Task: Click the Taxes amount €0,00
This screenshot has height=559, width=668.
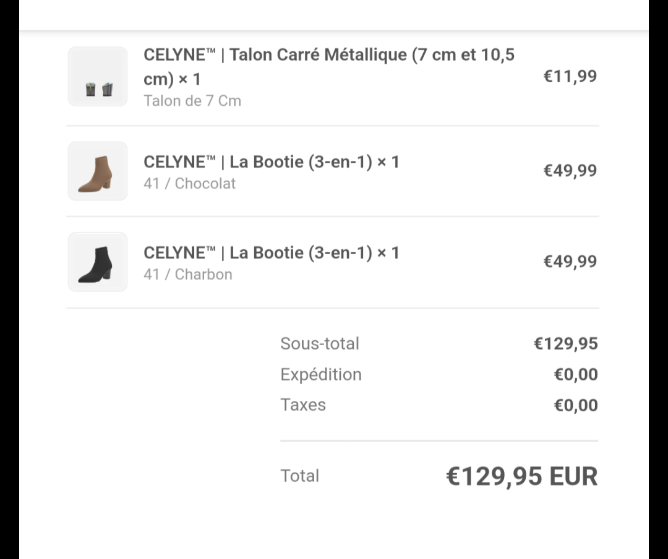Action: point(576,405)
